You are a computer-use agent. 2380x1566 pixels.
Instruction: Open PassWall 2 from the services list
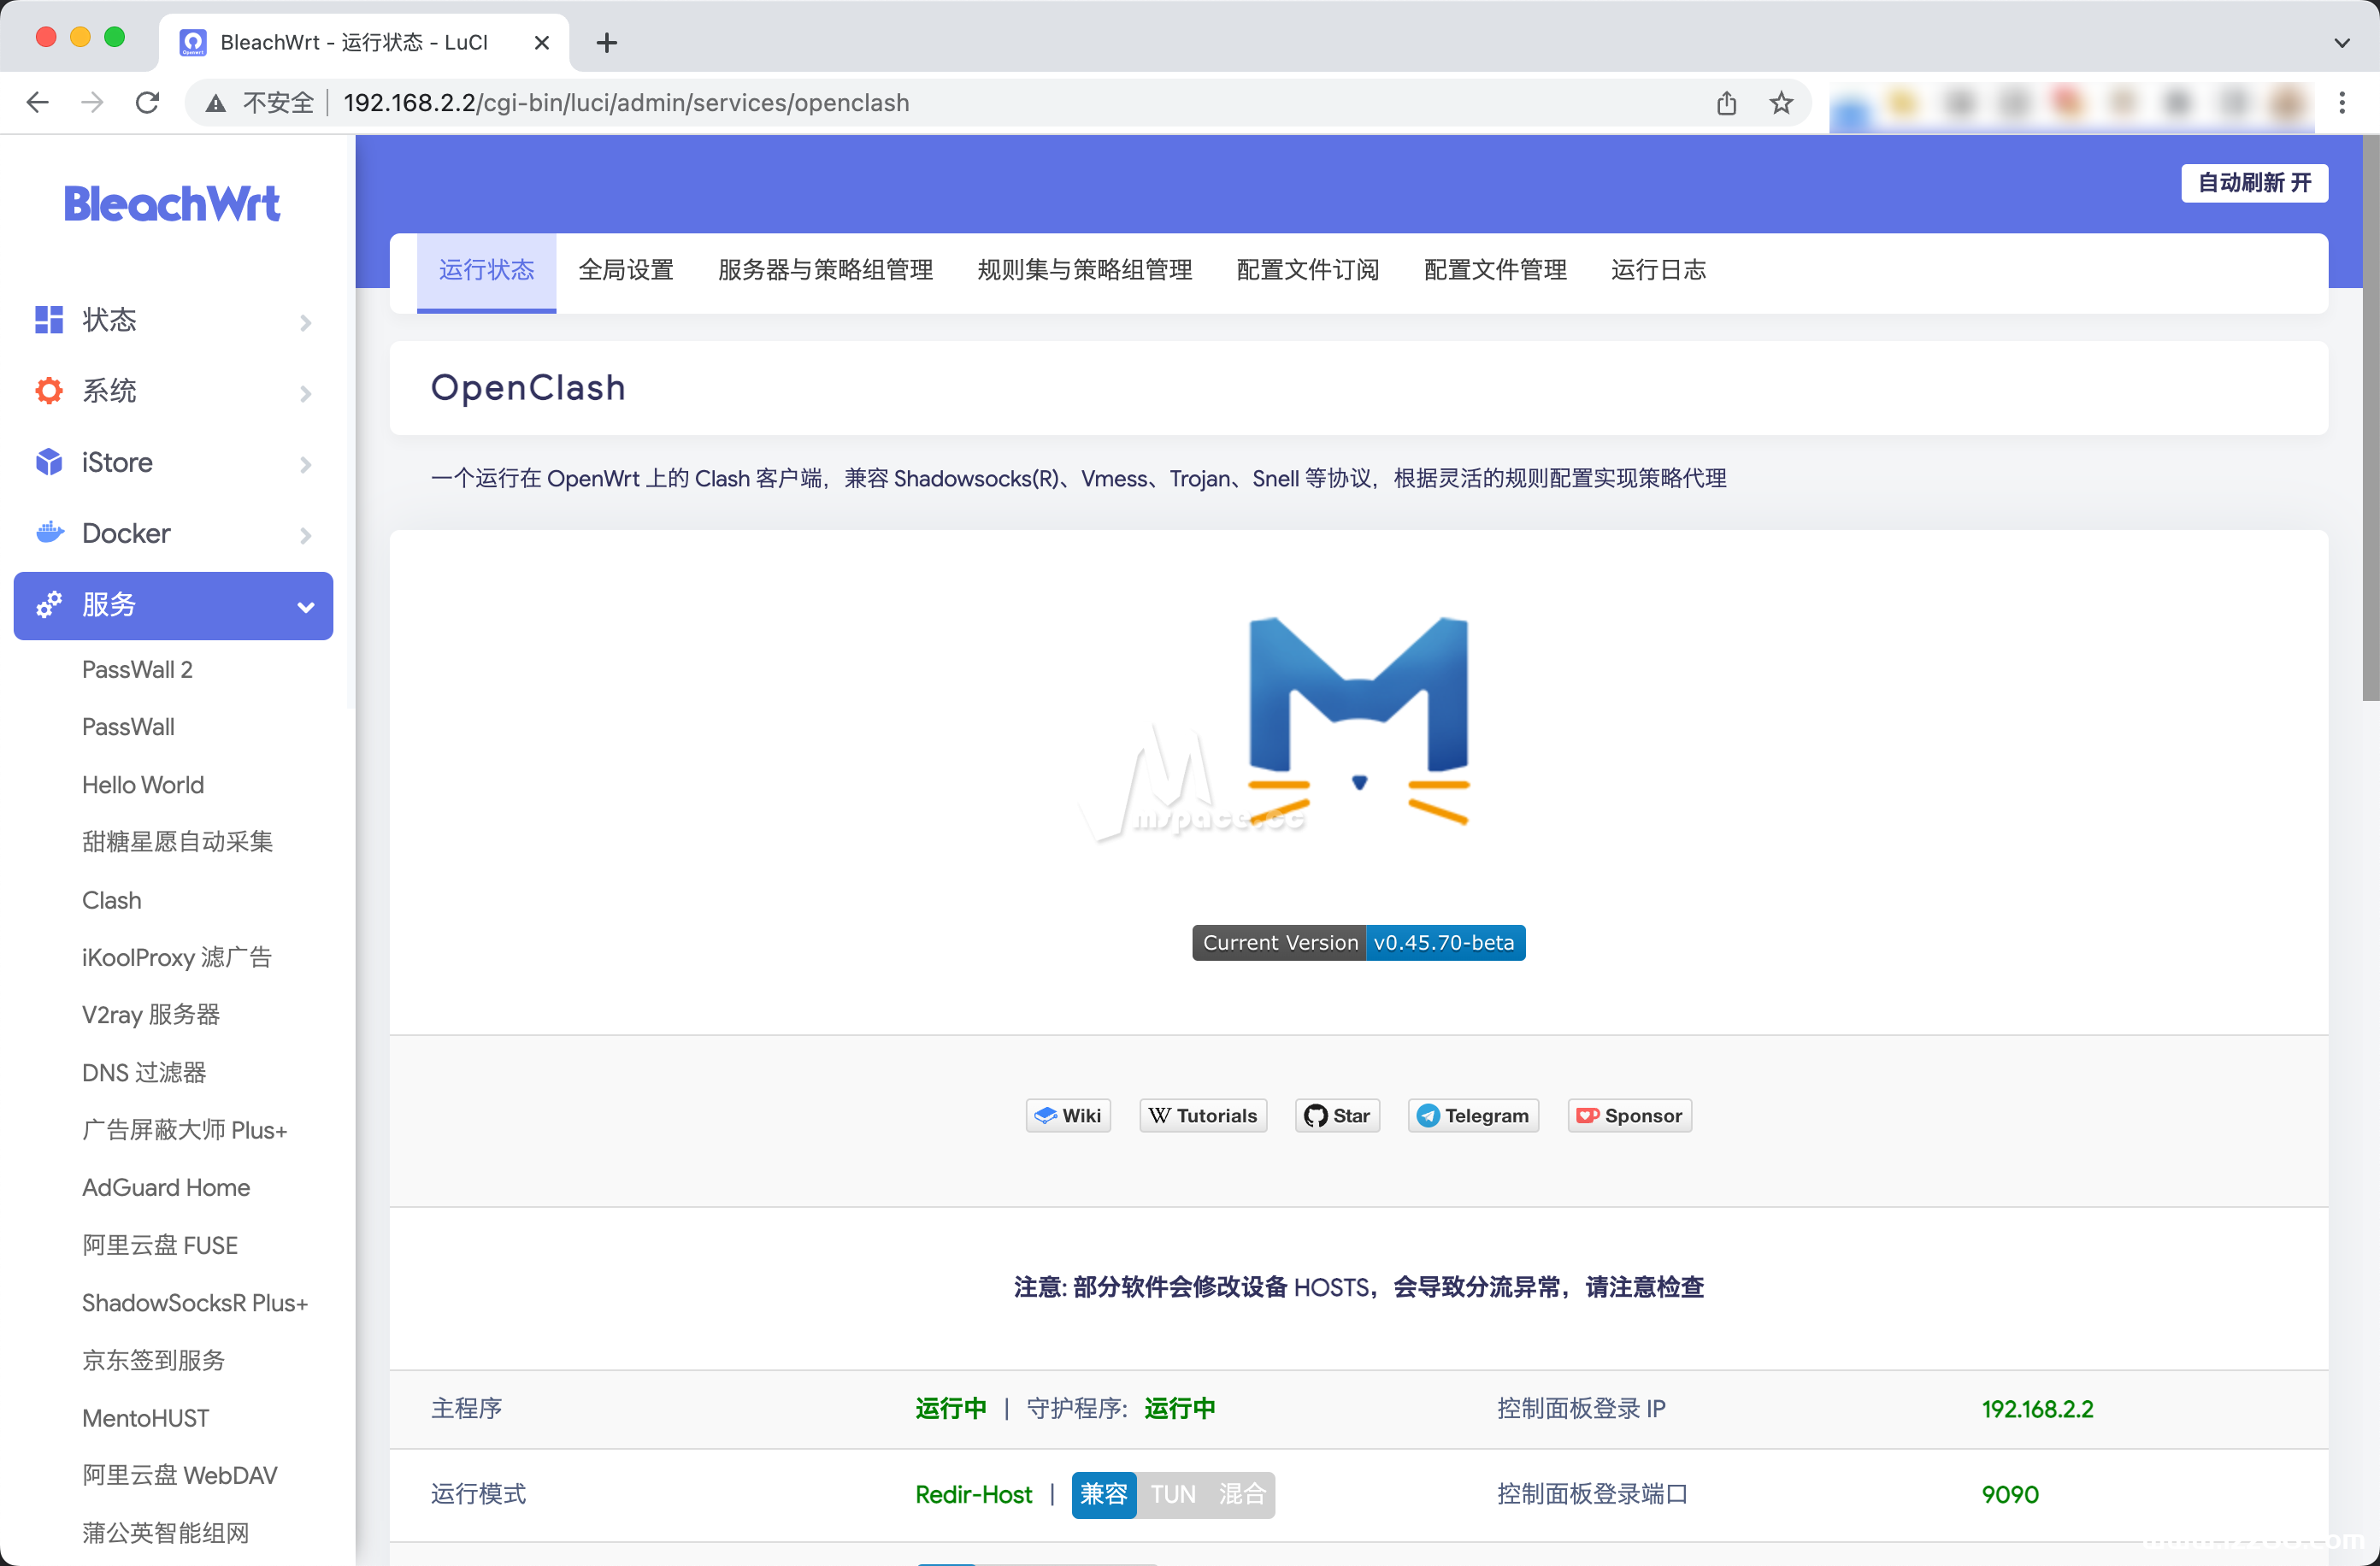point(137,669)
